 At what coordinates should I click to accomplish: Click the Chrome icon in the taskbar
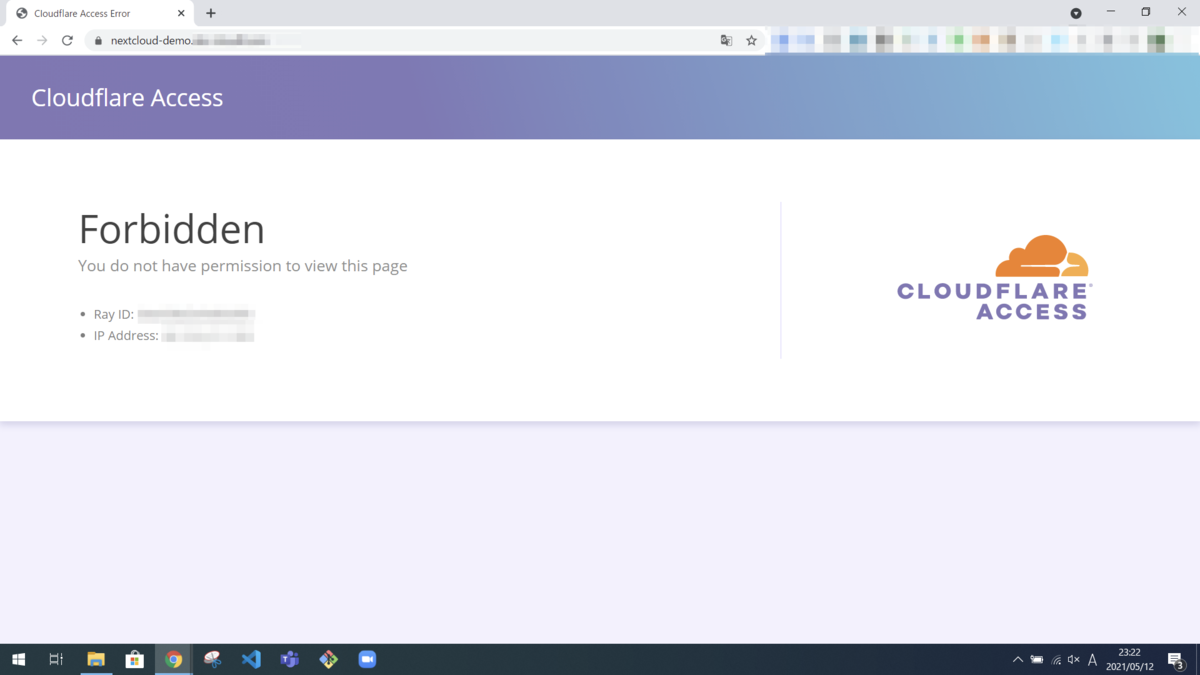[174, 659]
